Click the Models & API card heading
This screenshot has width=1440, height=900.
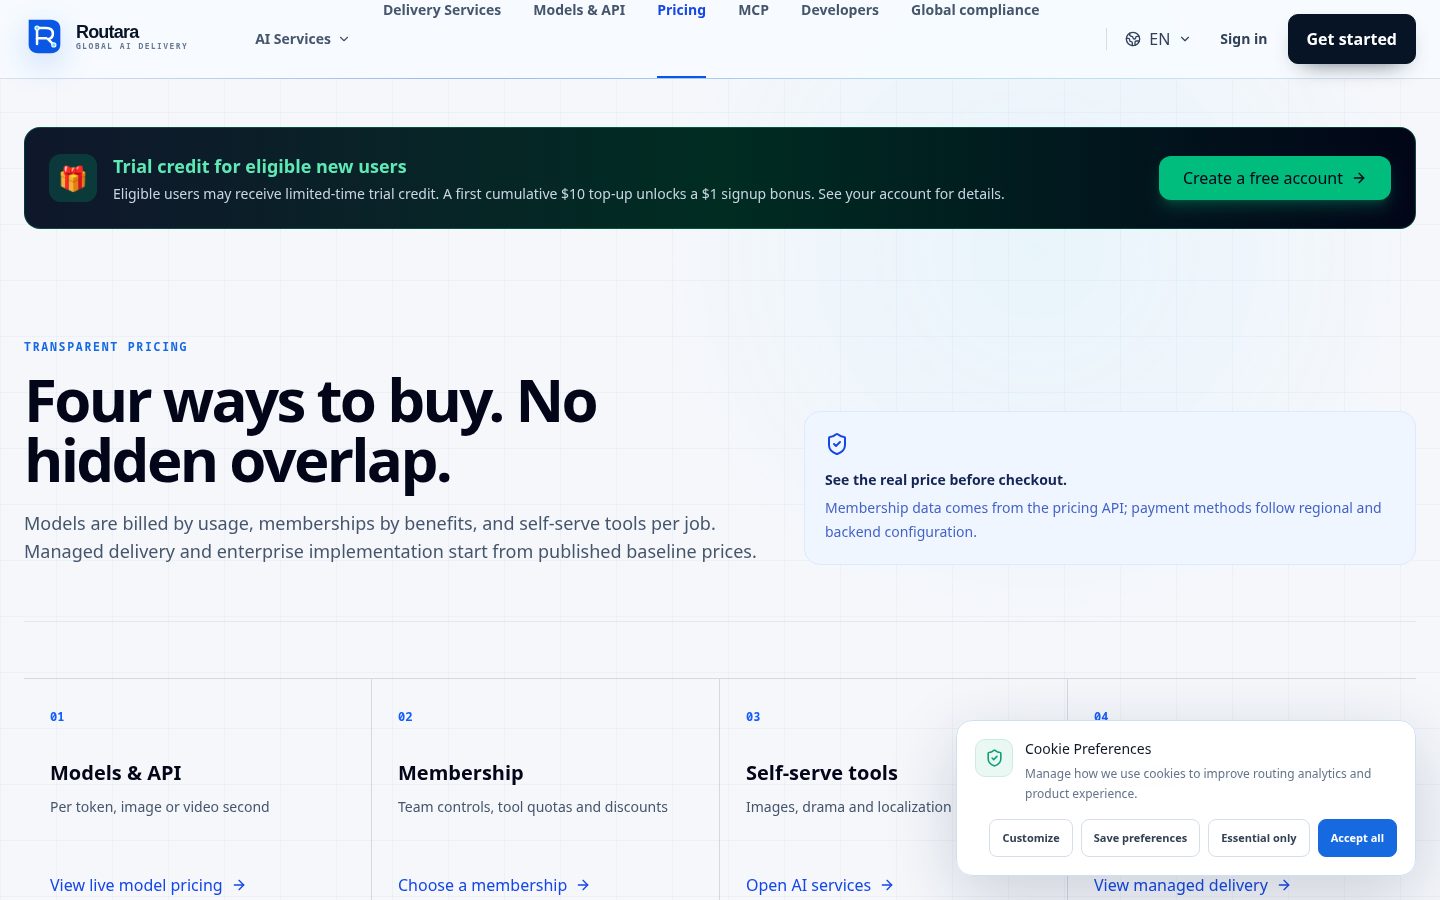coord(116,773)
